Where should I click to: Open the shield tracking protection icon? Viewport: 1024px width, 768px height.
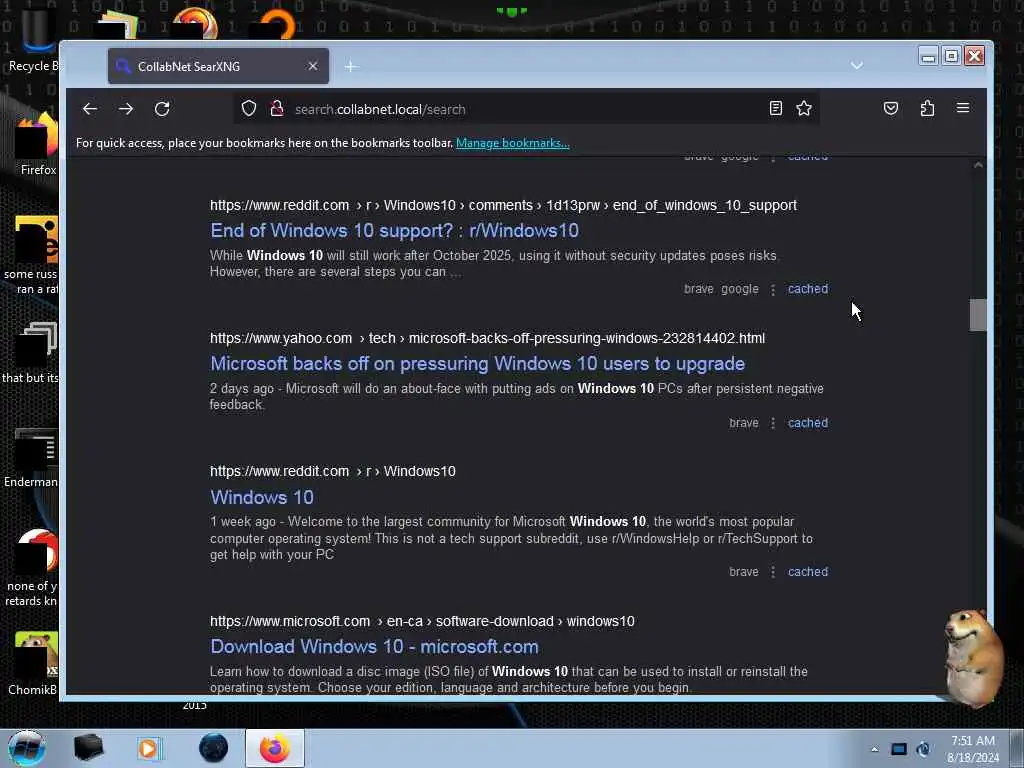coord(249,108)
